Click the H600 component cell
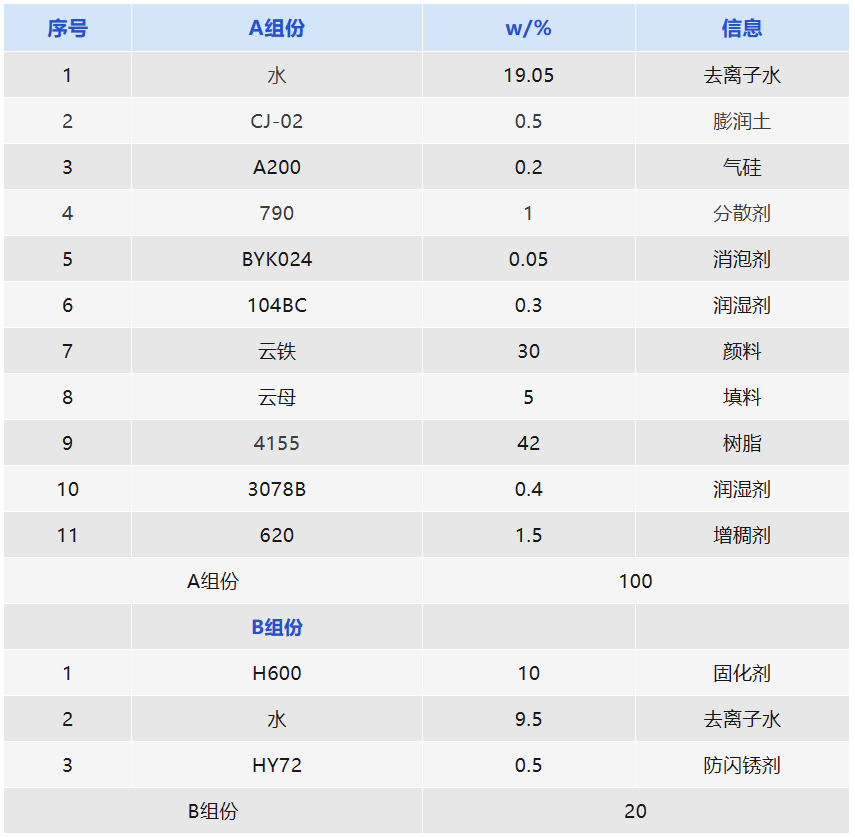Image resolution: width=855 pixels, height=837 pixels. tap(276, 673)
